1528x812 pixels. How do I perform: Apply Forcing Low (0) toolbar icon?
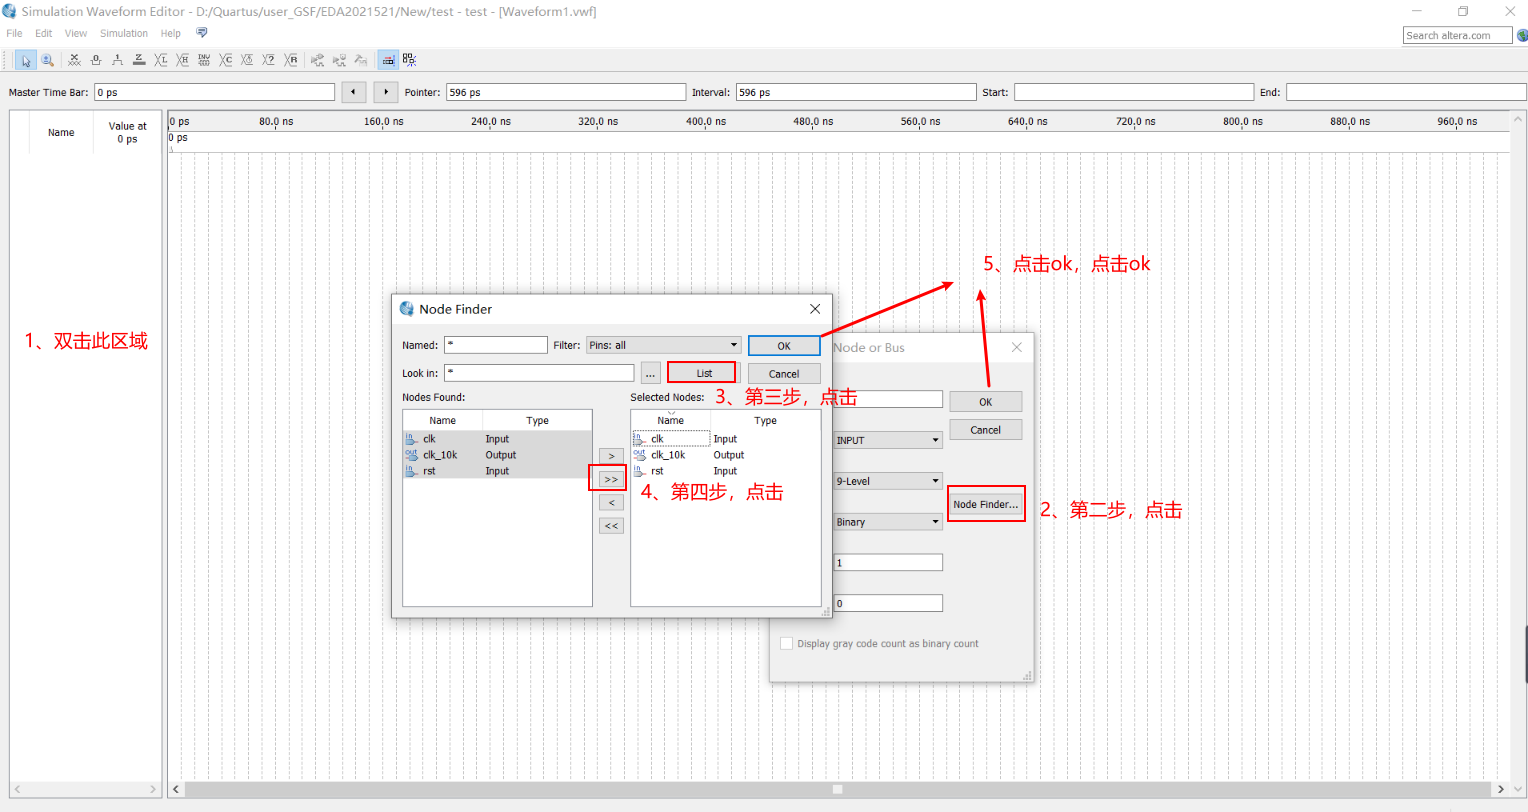[96, 60]
